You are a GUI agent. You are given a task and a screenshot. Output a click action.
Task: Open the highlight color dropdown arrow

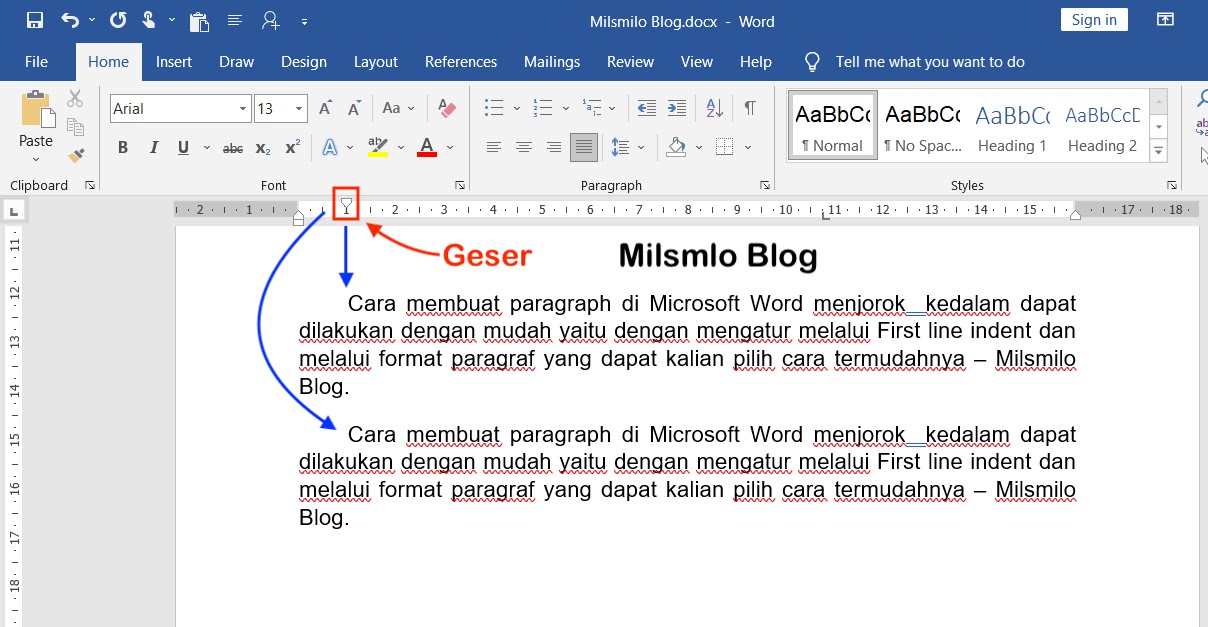[x=401, y=148]
